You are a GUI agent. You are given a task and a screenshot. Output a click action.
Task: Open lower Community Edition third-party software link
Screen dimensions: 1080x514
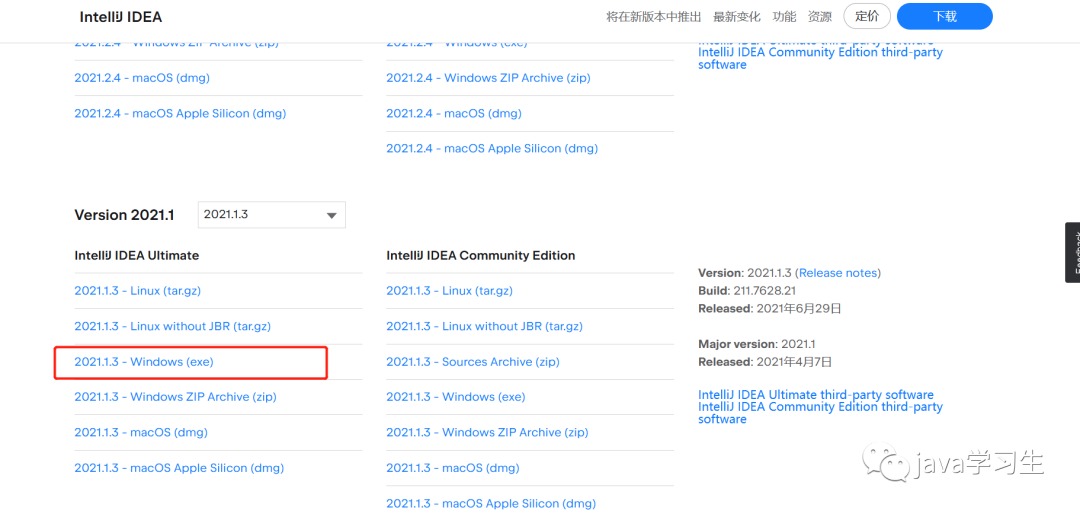[x=820, y=413]
